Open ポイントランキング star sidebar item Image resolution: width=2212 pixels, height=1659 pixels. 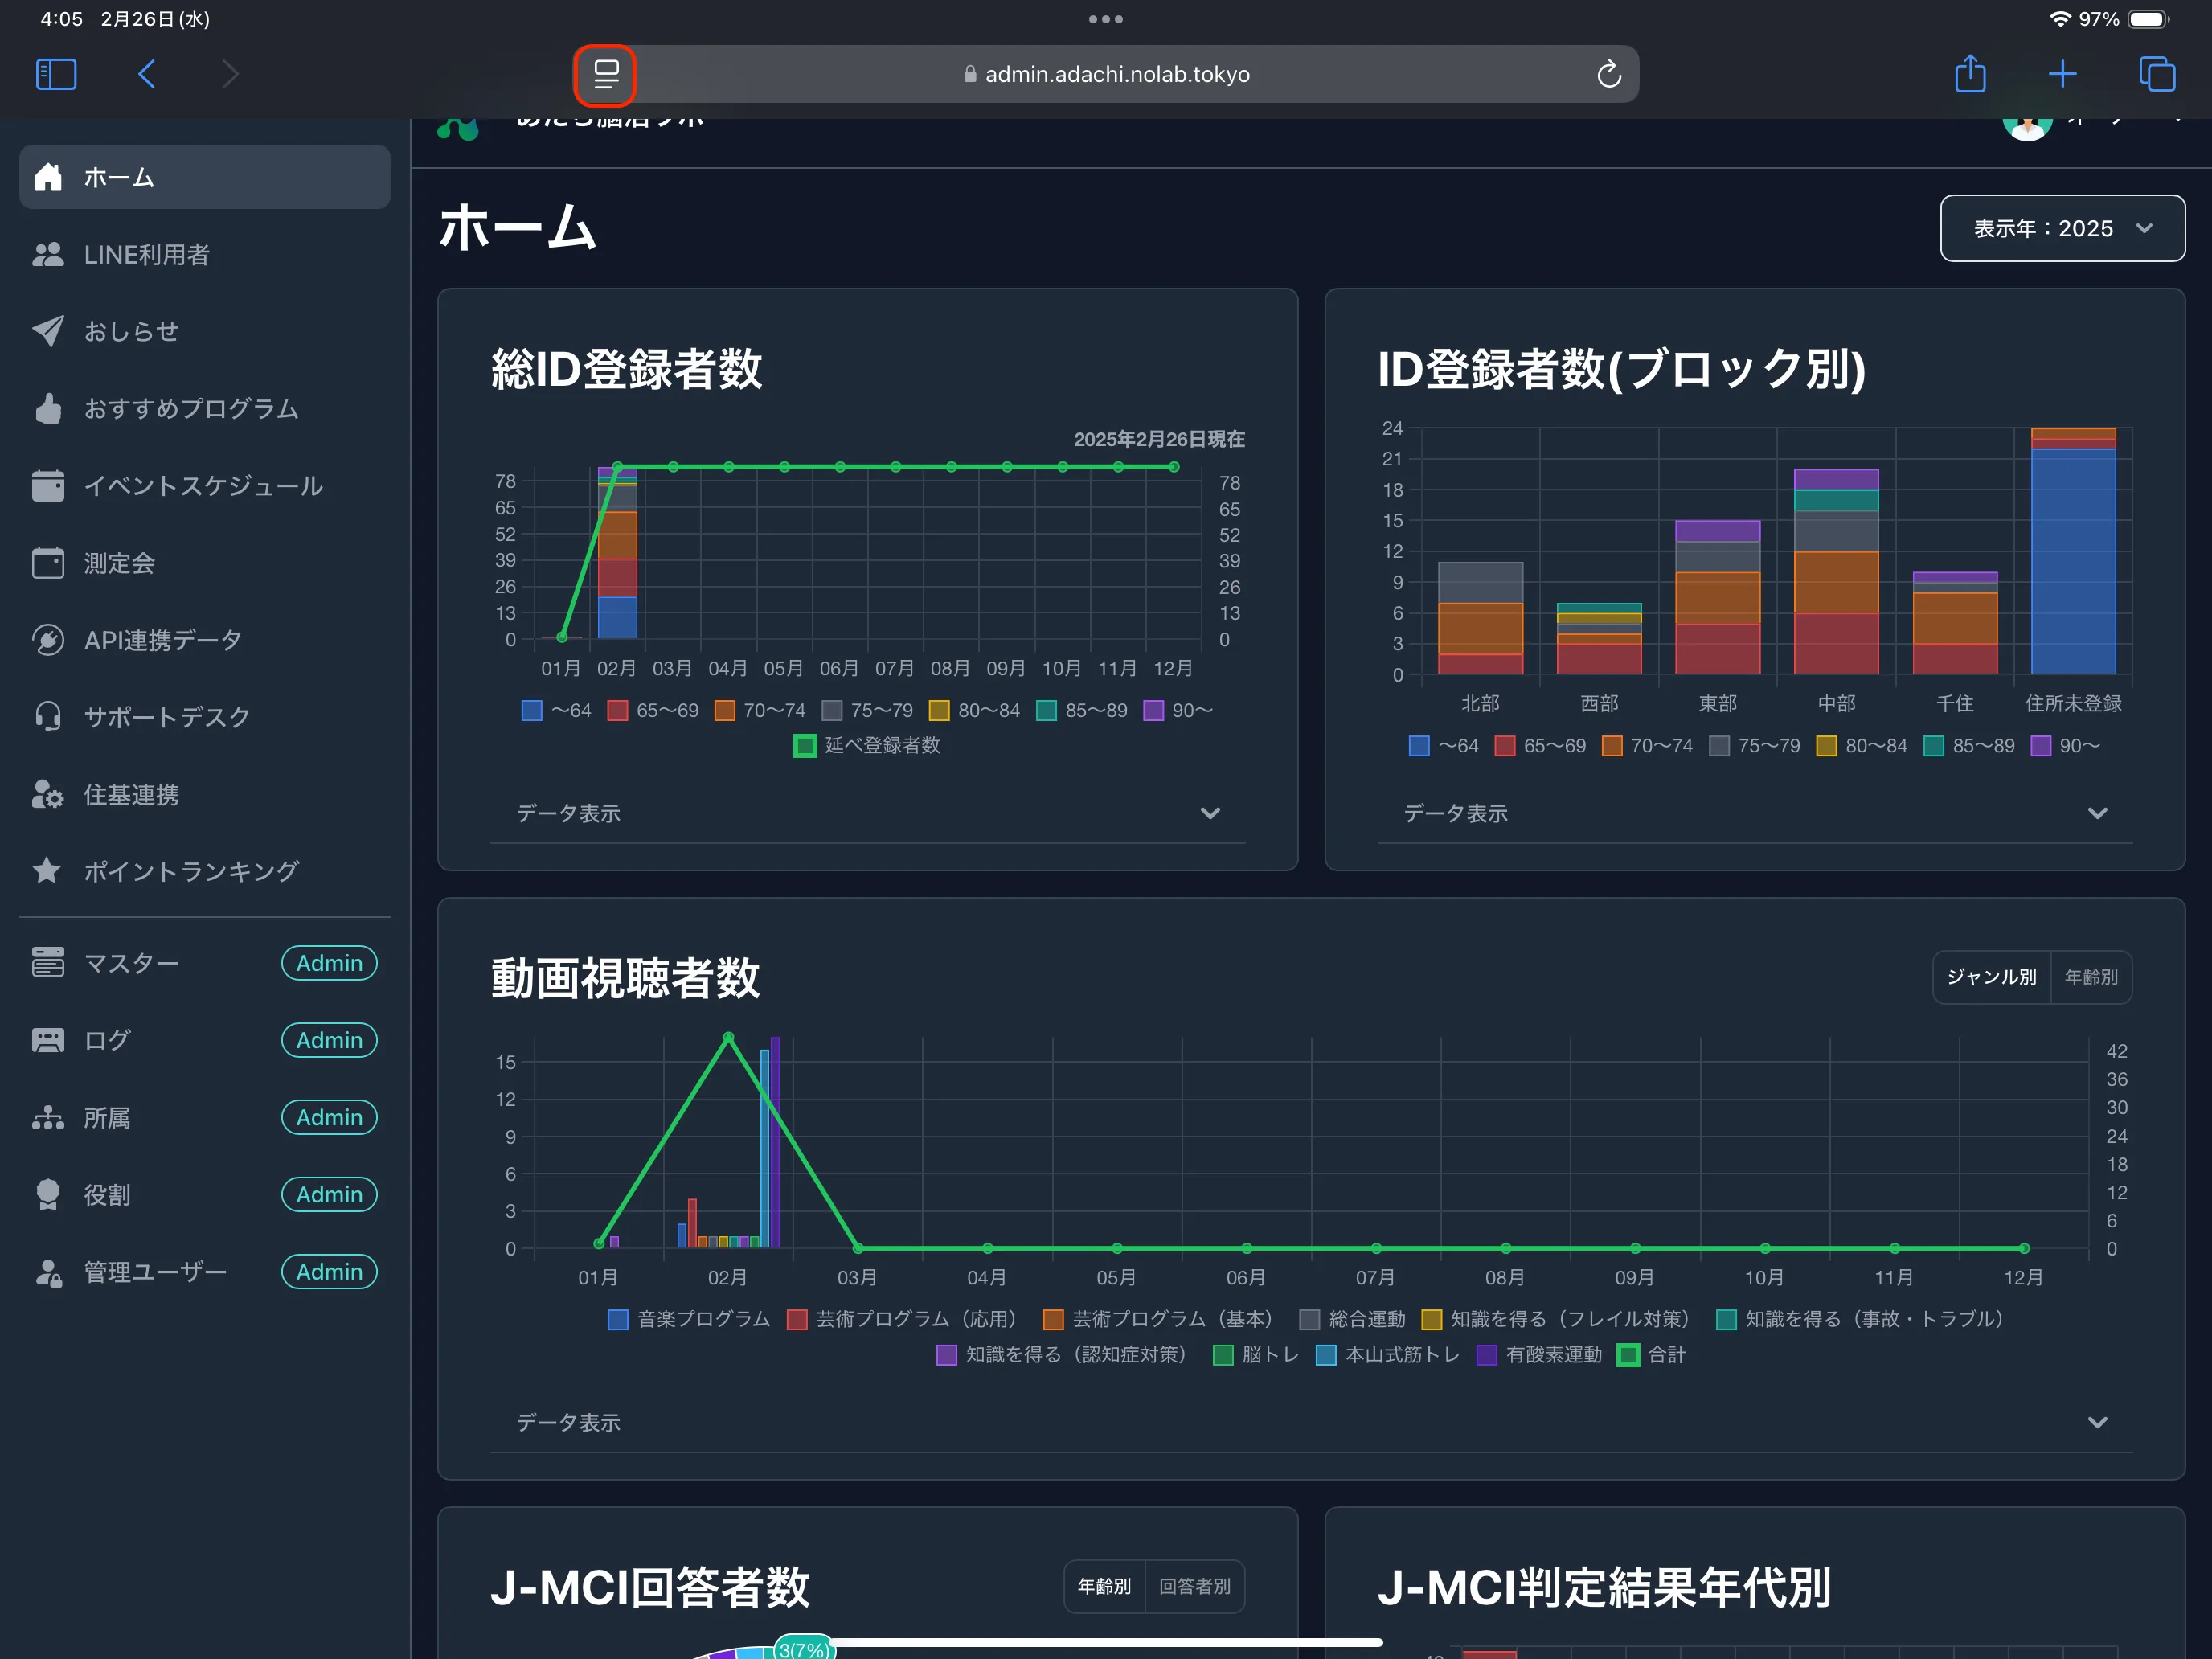[190, 871]
